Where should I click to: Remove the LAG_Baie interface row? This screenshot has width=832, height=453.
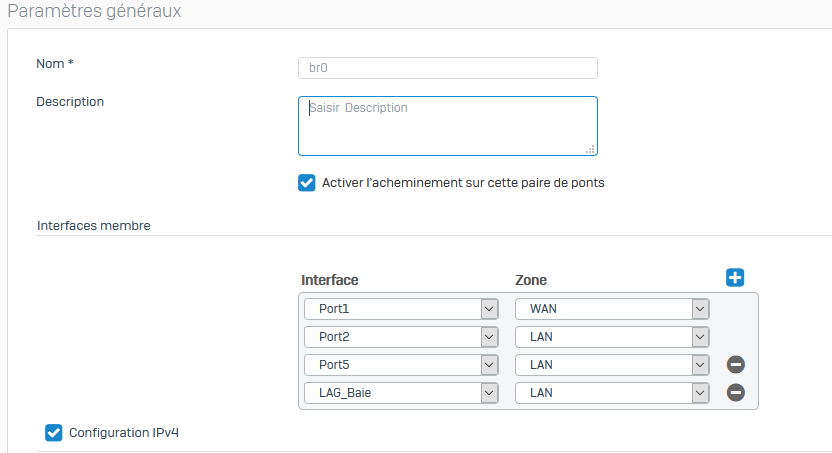click(735, 393)
